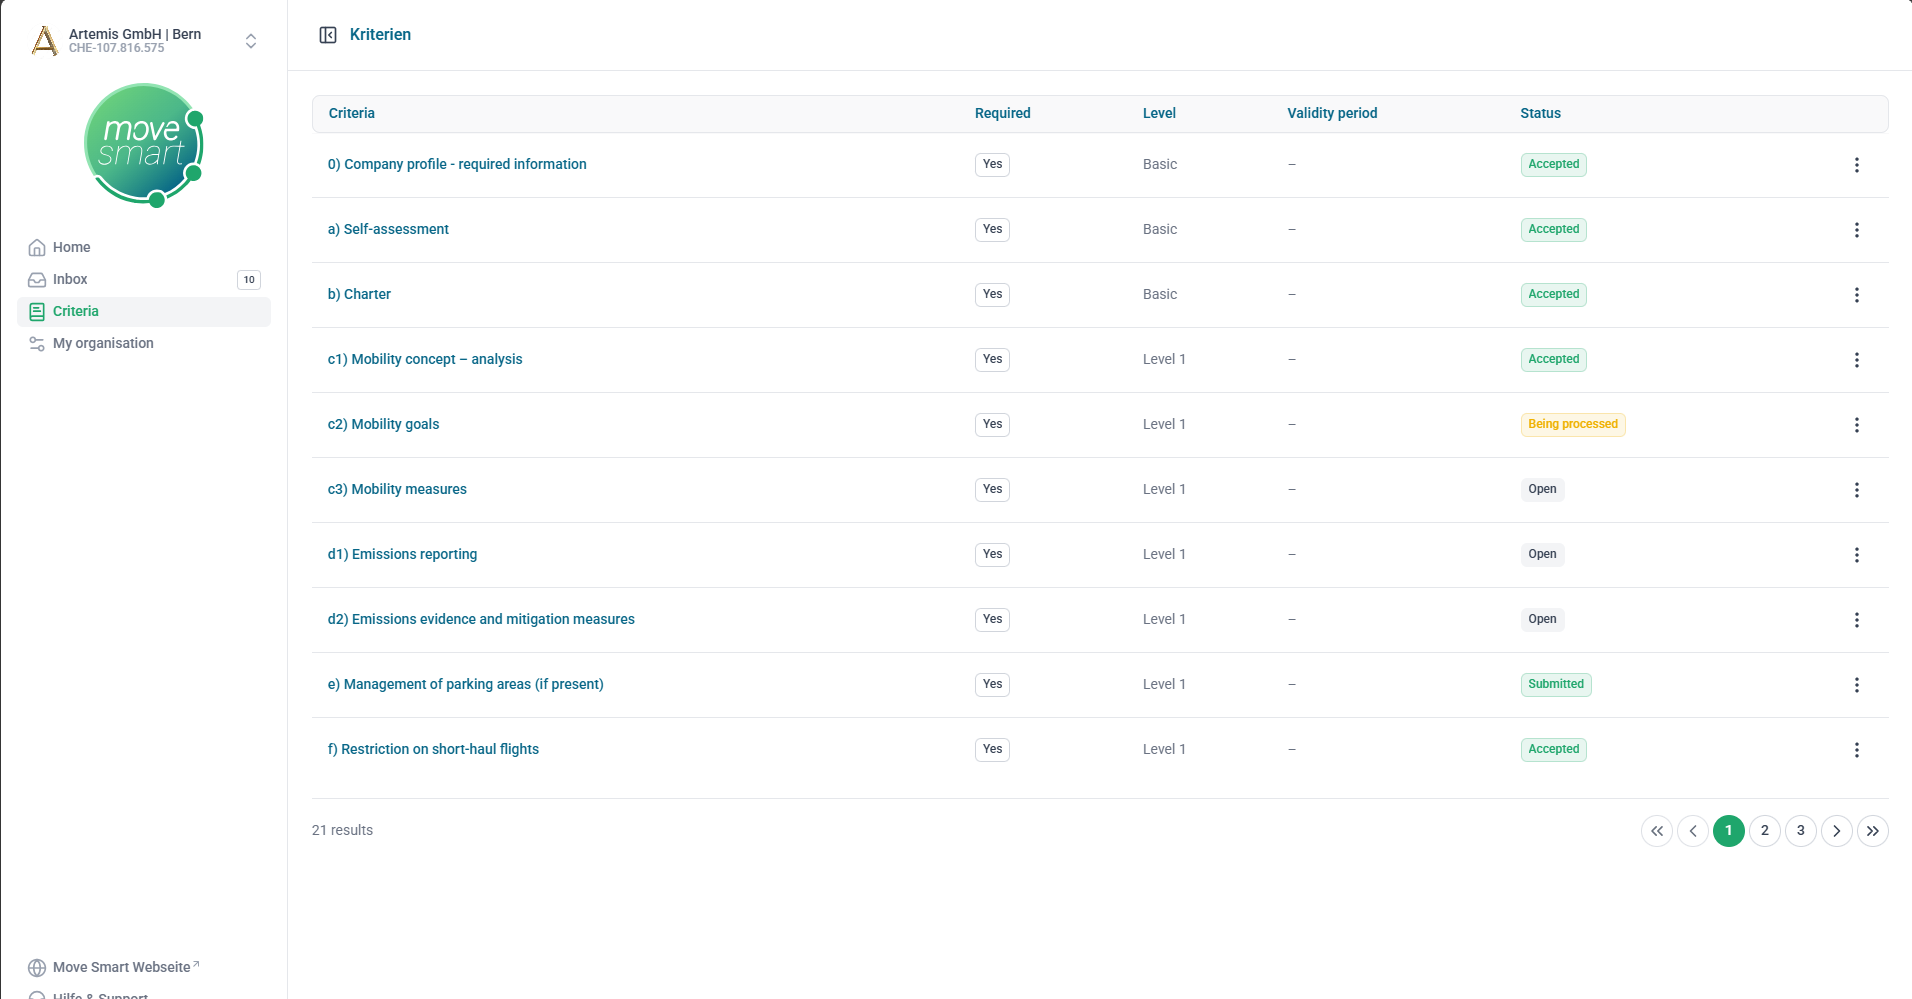
Task: Click the next page arrow
Action: pyautogui.click(x=1836, y=831)
